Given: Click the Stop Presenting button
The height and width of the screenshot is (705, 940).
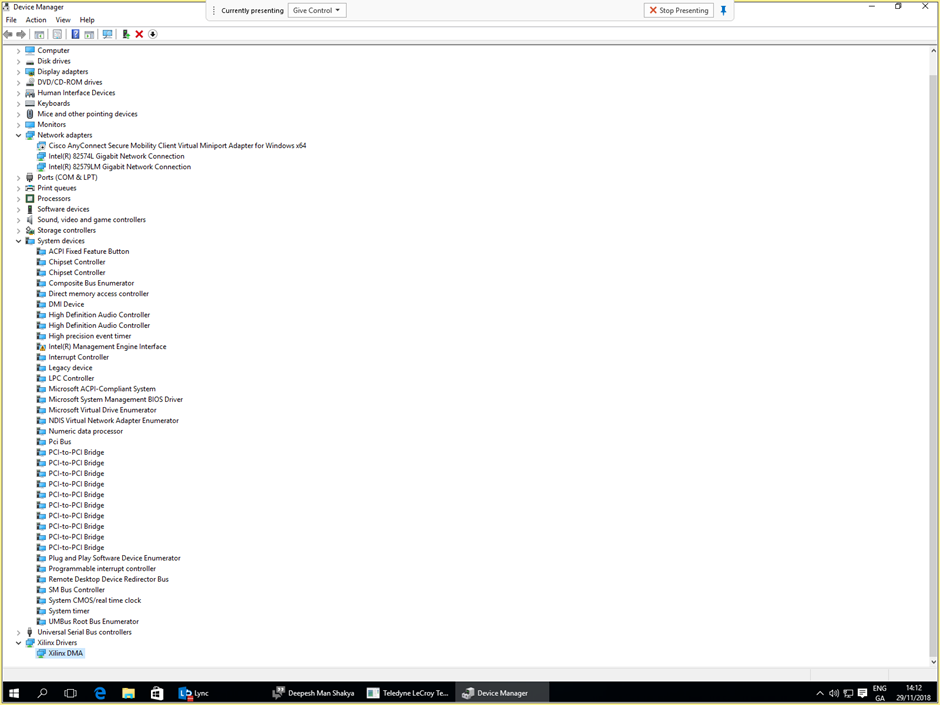Looking at the screenshot, I should [x=679, y=10].
